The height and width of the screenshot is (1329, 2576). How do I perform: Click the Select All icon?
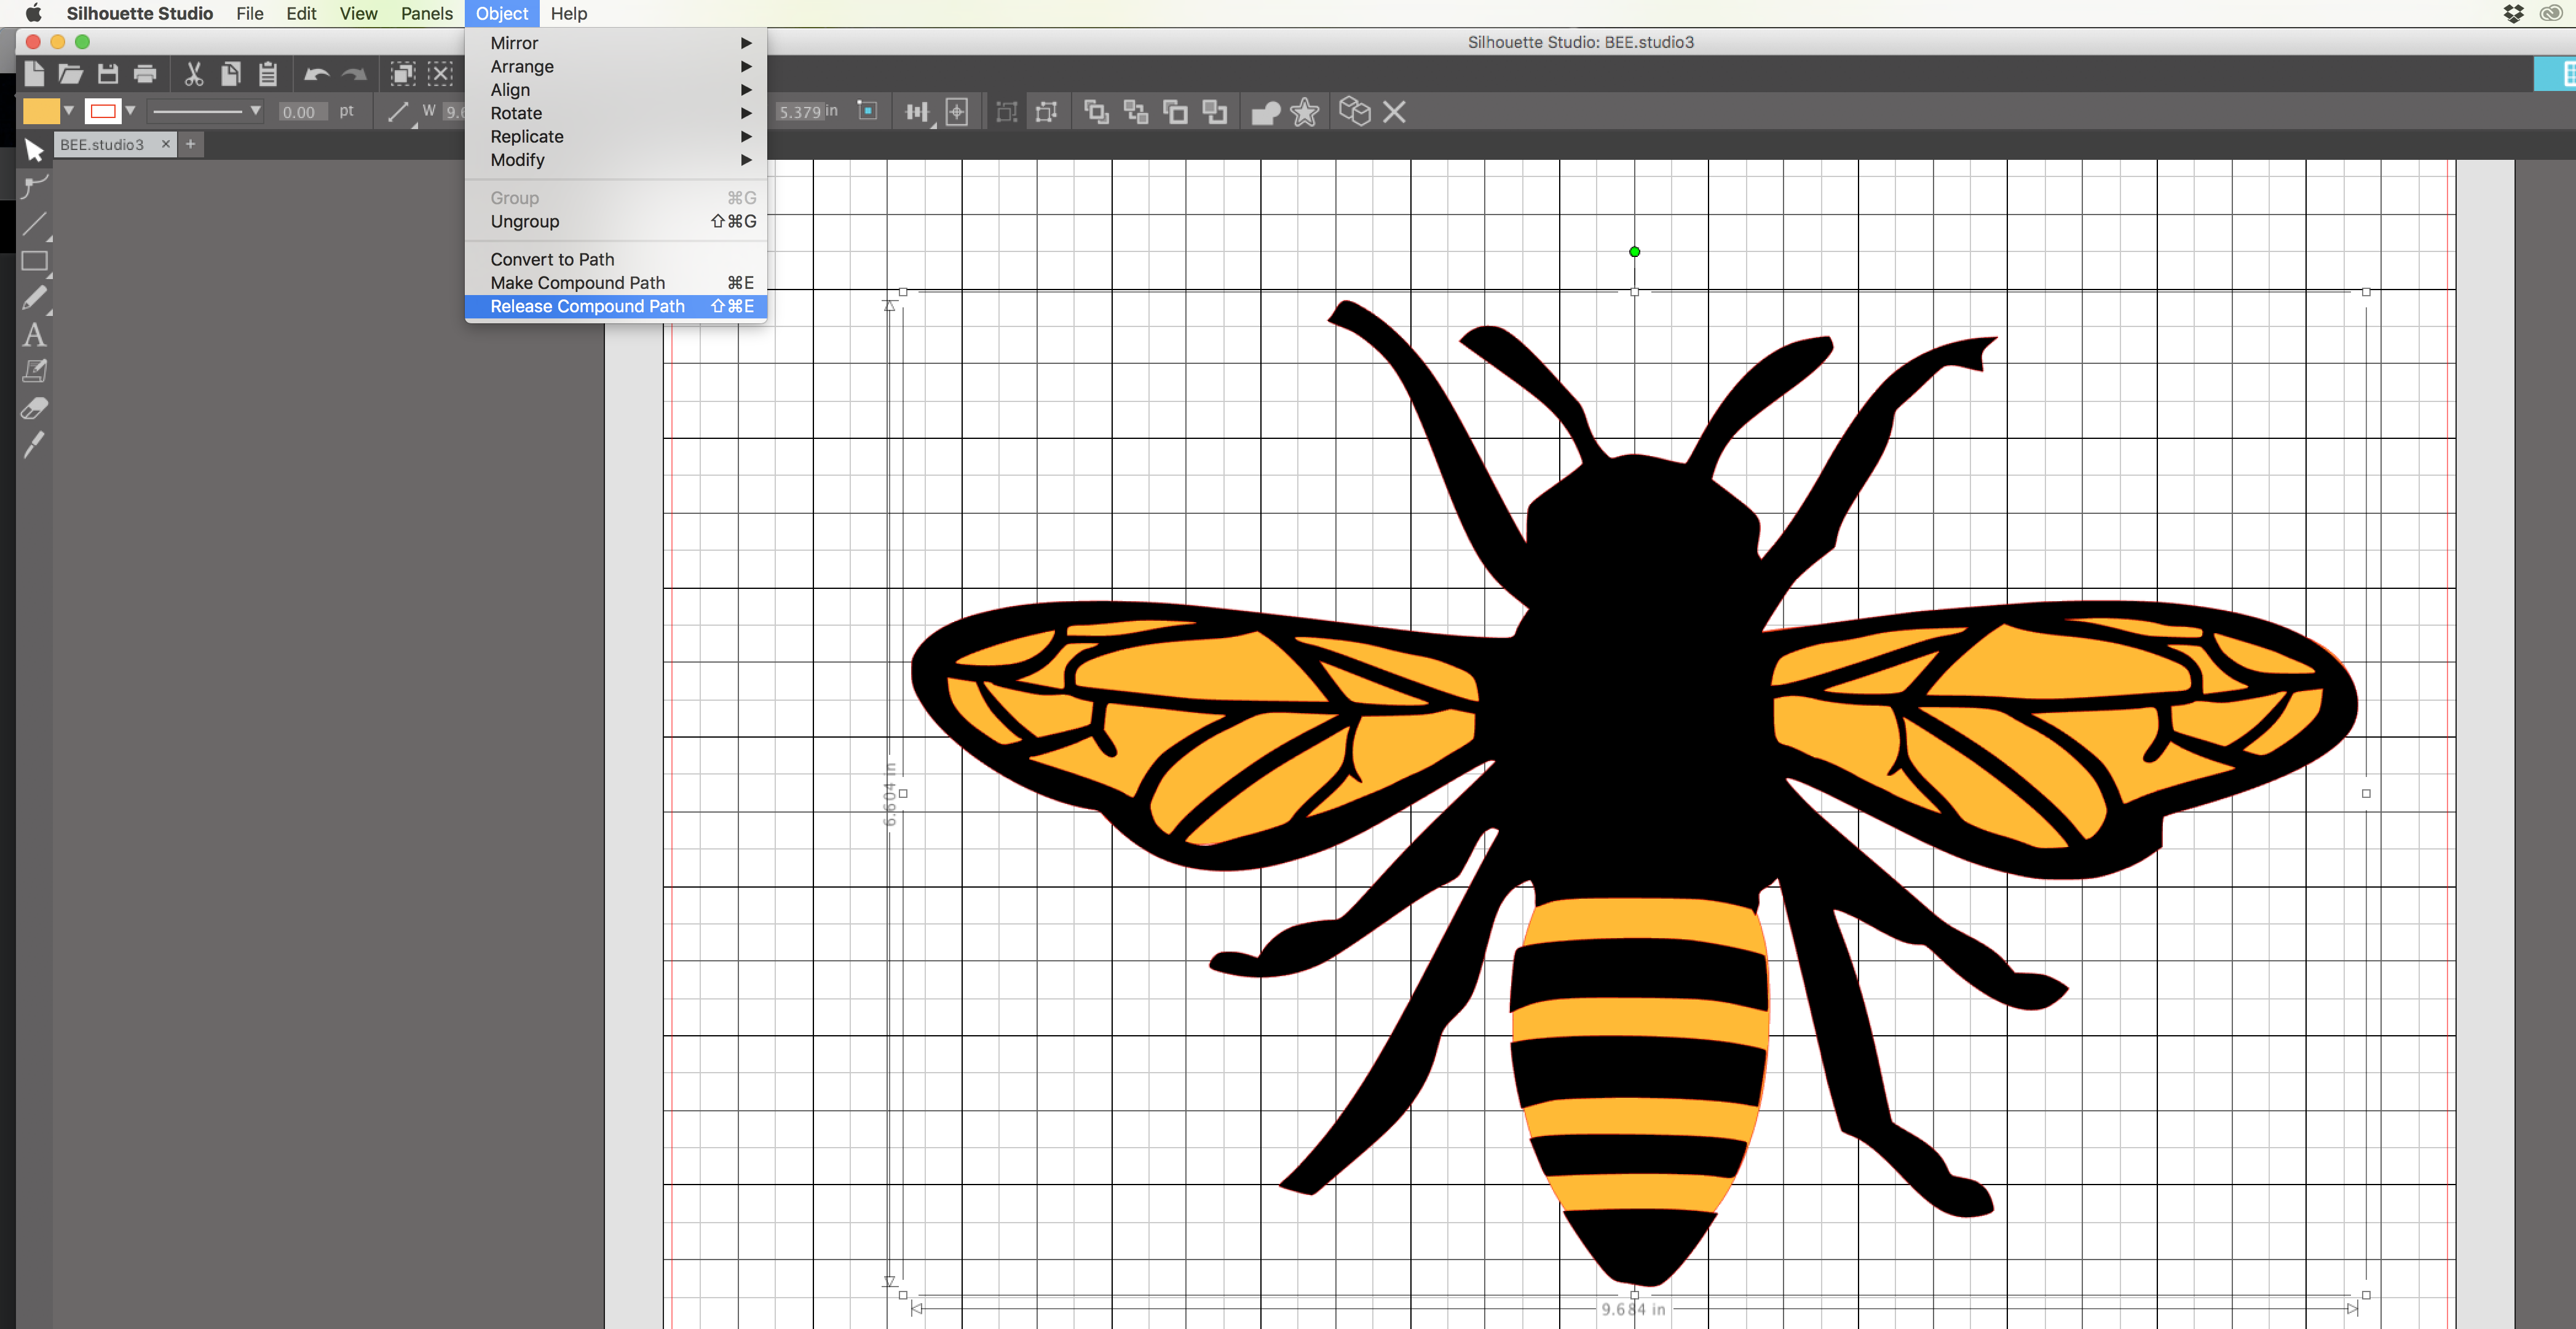(402, 74)
